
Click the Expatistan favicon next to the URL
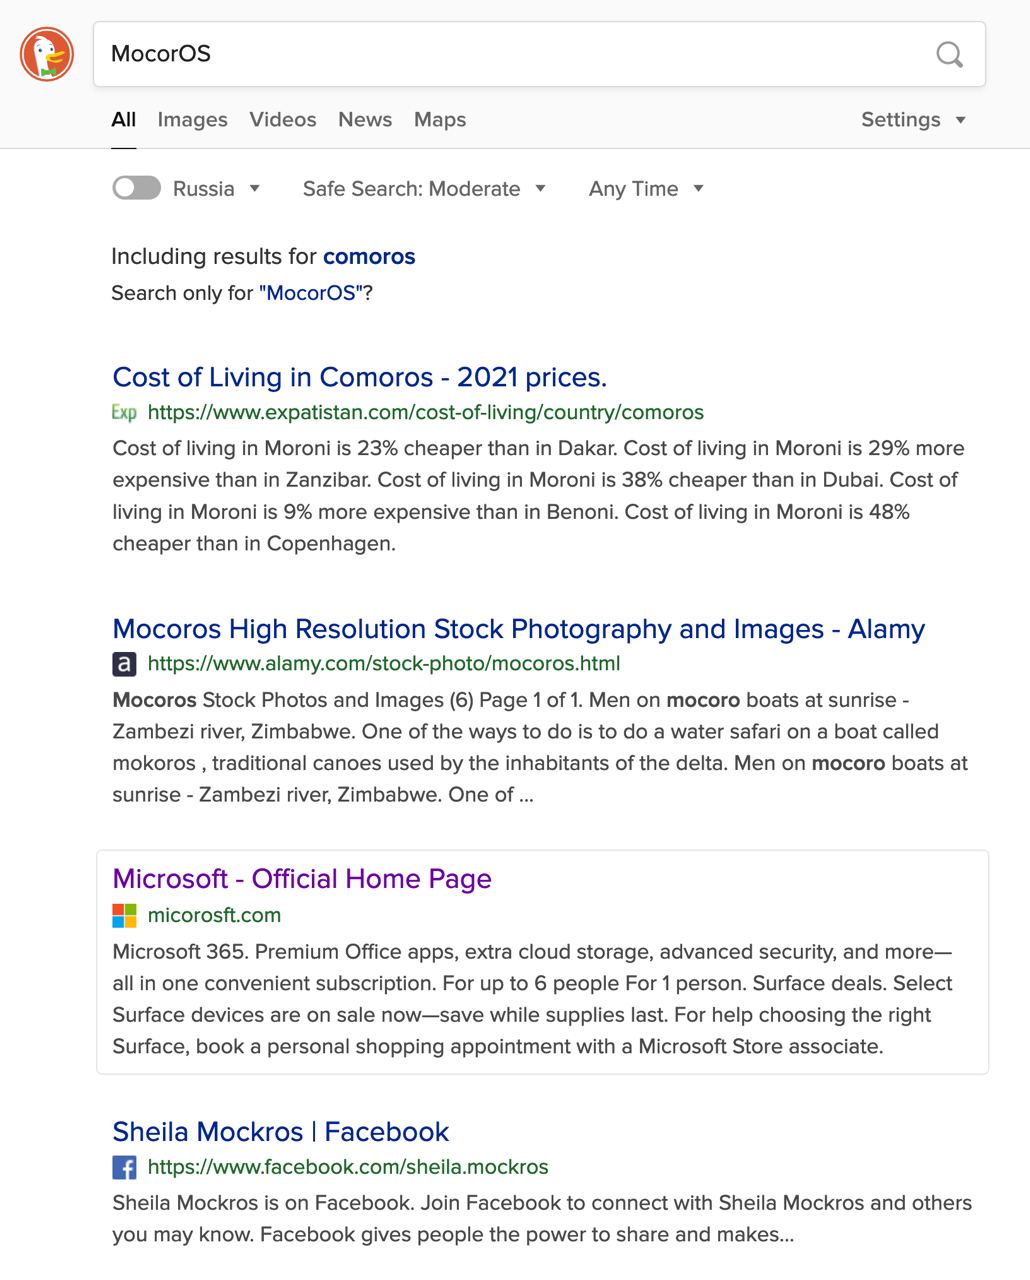[x=124, y=412]
